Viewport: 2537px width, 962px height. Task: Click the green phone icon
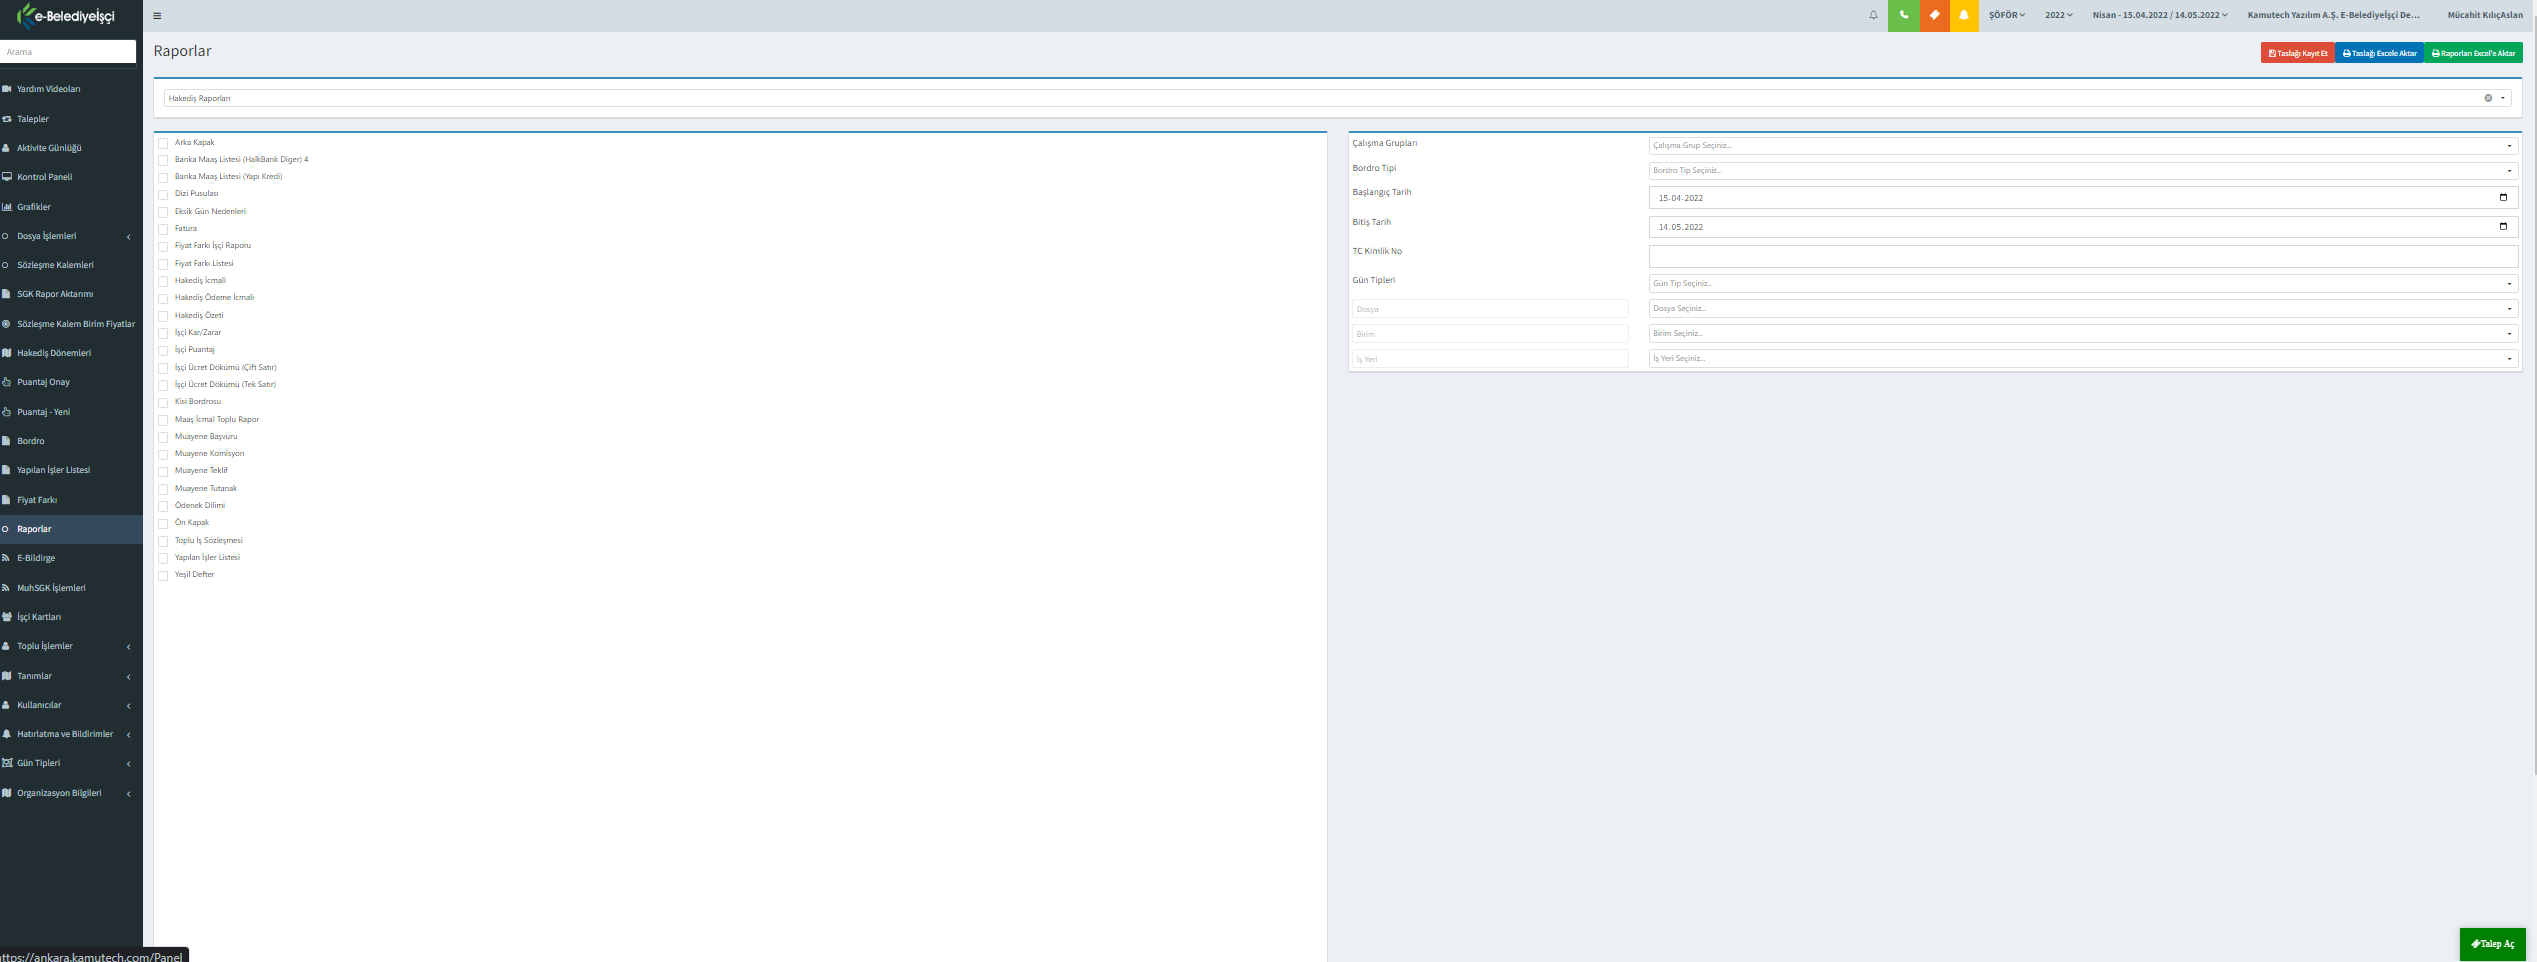(1904, 15)
